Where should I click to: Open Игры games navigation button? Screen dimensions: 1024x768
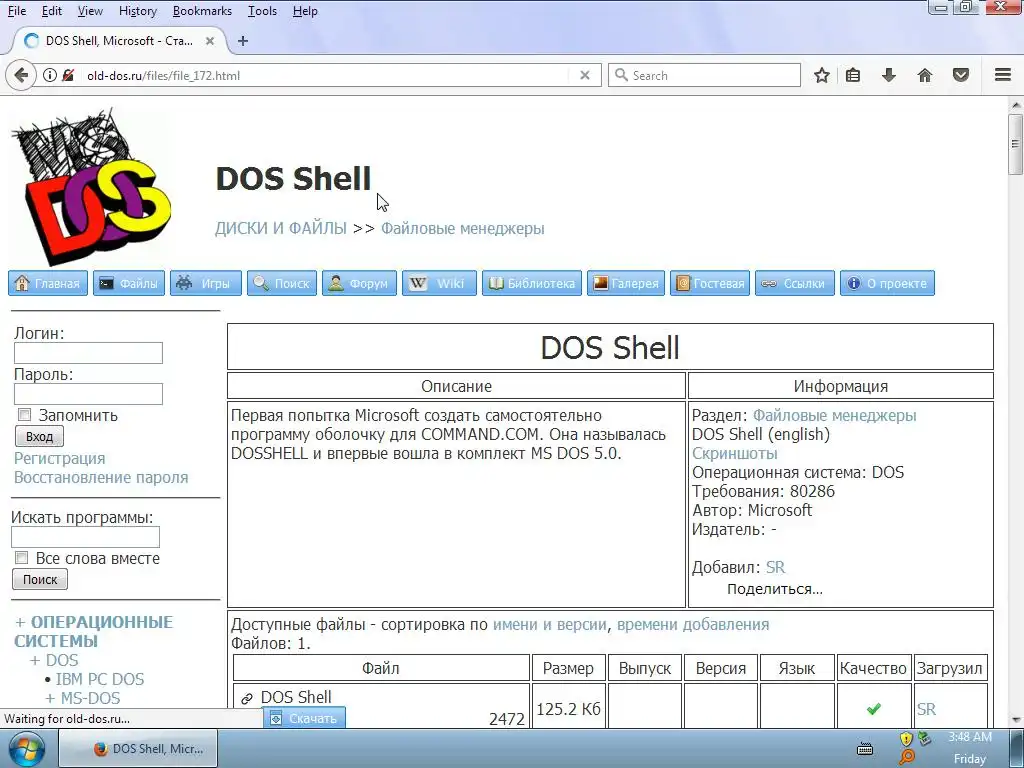[x=206, y=283]
